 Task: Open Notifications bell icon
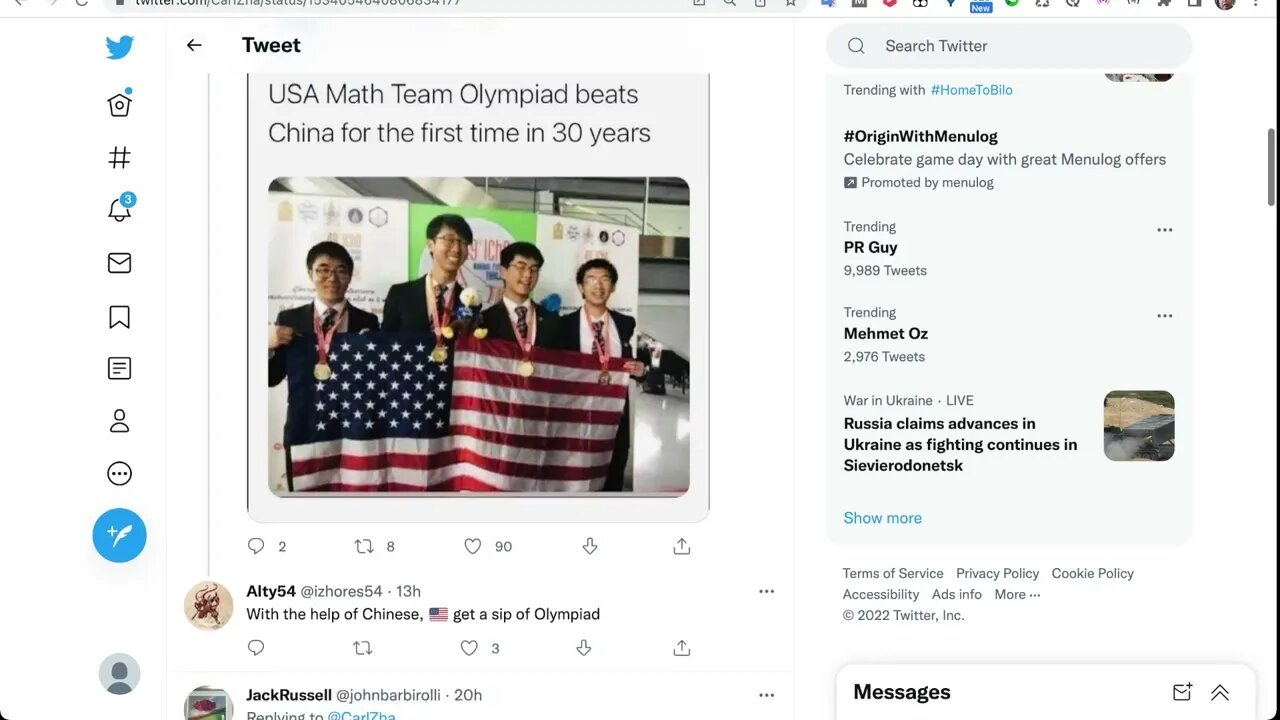click(119, 210)
